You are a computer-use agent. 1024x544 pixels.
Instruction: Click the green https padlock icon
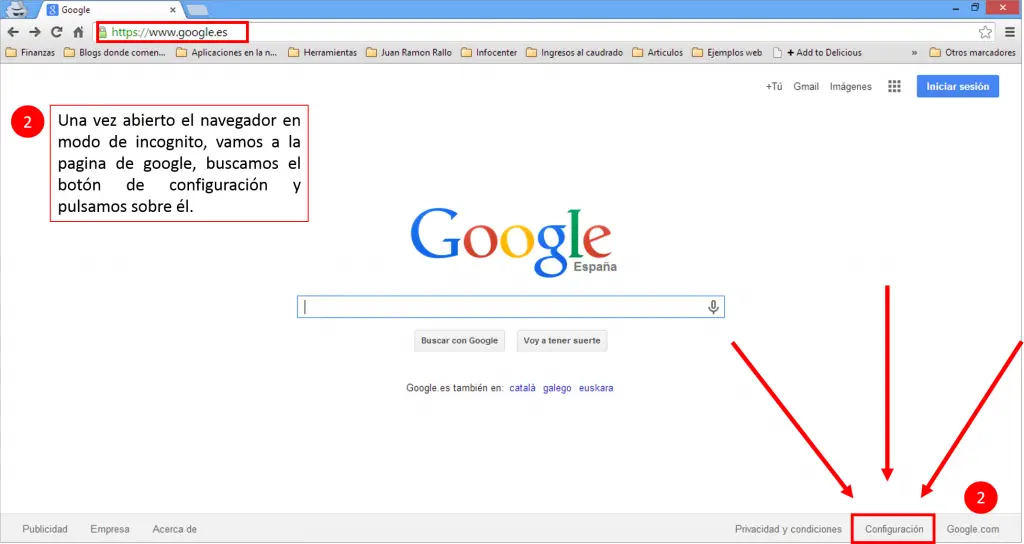(x=103, y=32)
